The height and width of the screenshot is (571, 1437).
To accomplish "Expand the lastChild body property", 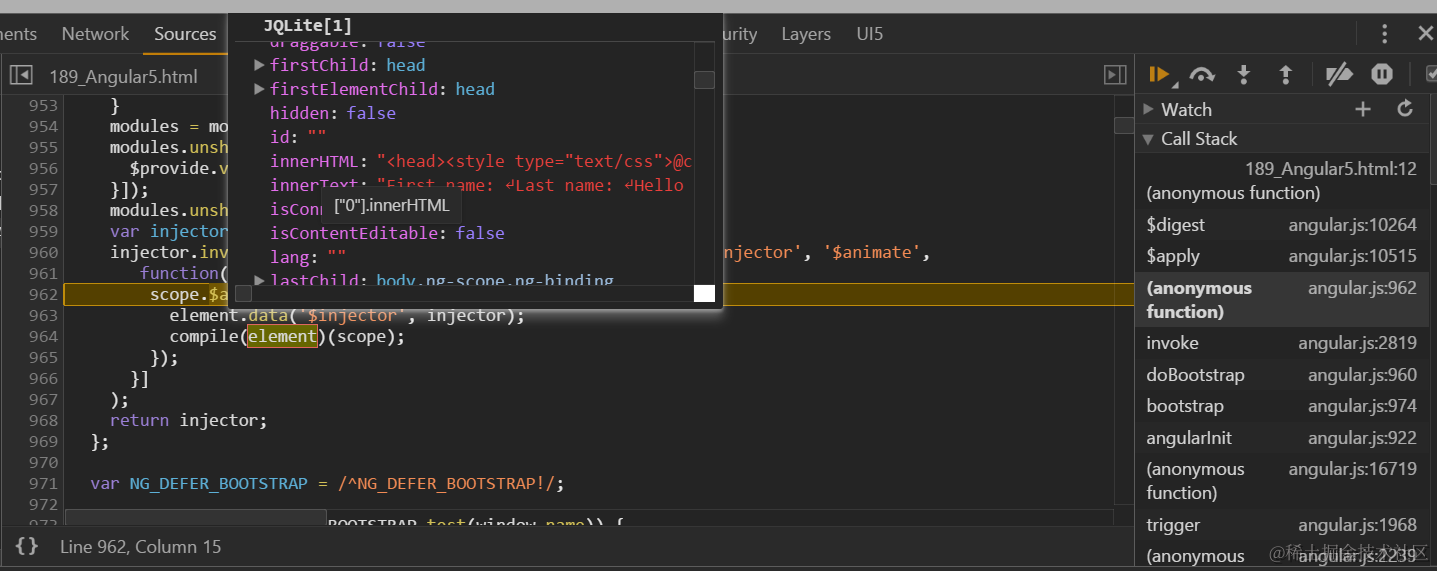I will [260, 280].
